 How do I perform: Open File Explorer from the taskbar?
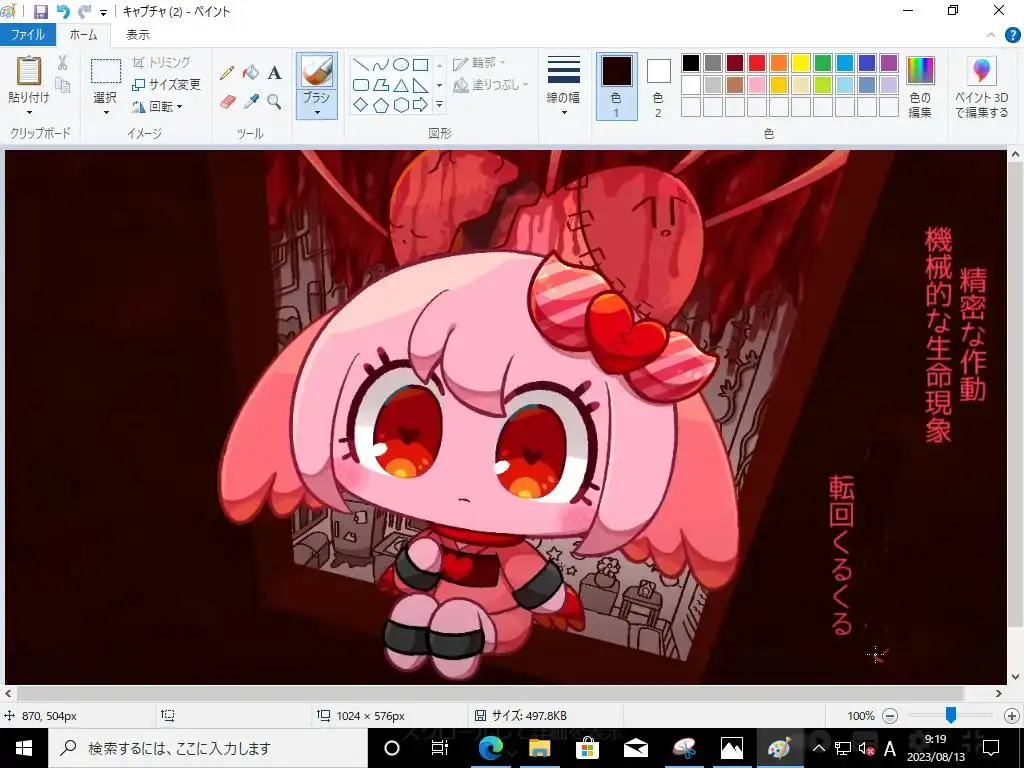coord(539,748)
